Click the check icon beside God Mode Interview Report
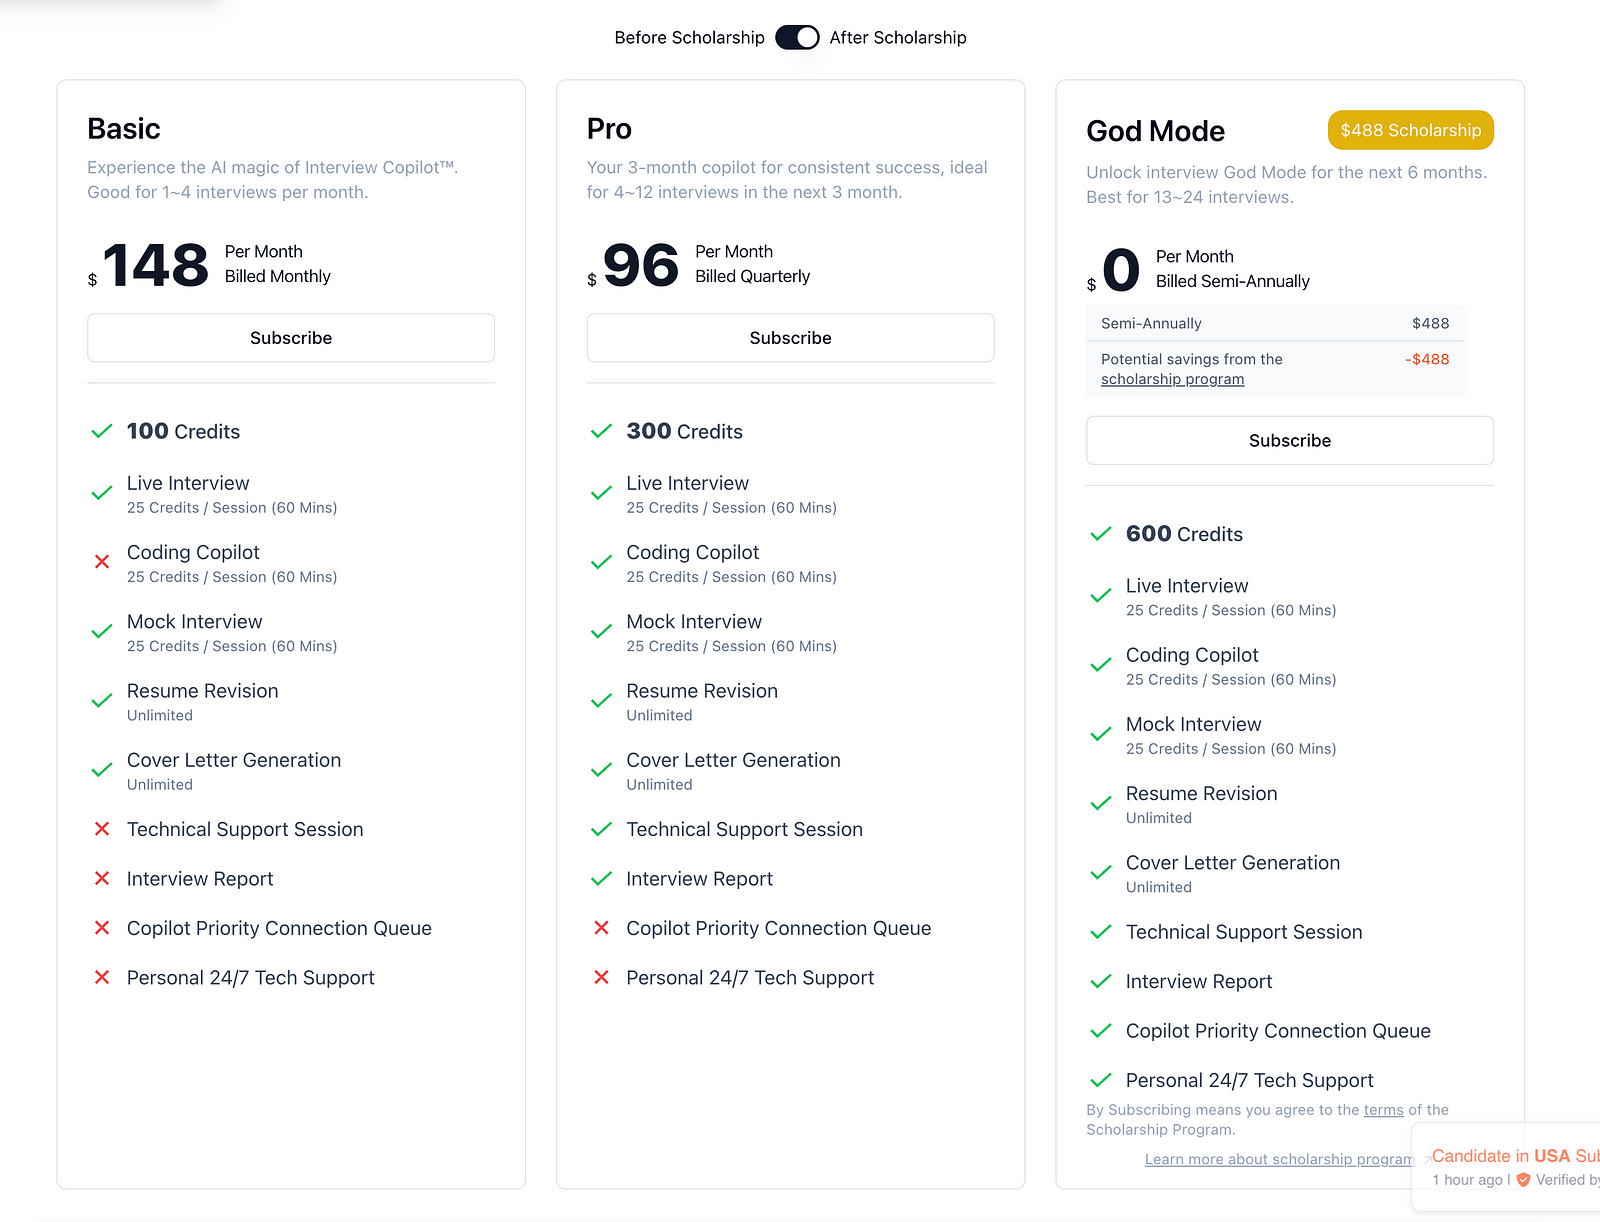This screenshot has height=1222, width=1600. [1101, 981]
